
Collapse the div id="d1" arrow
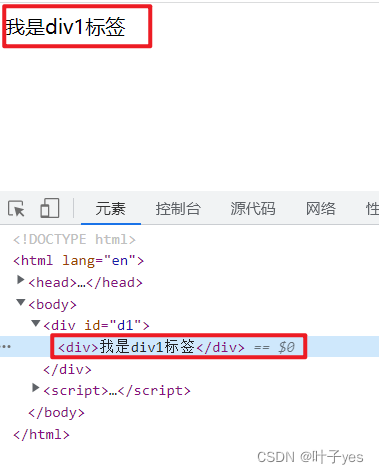tap(36, 323)
